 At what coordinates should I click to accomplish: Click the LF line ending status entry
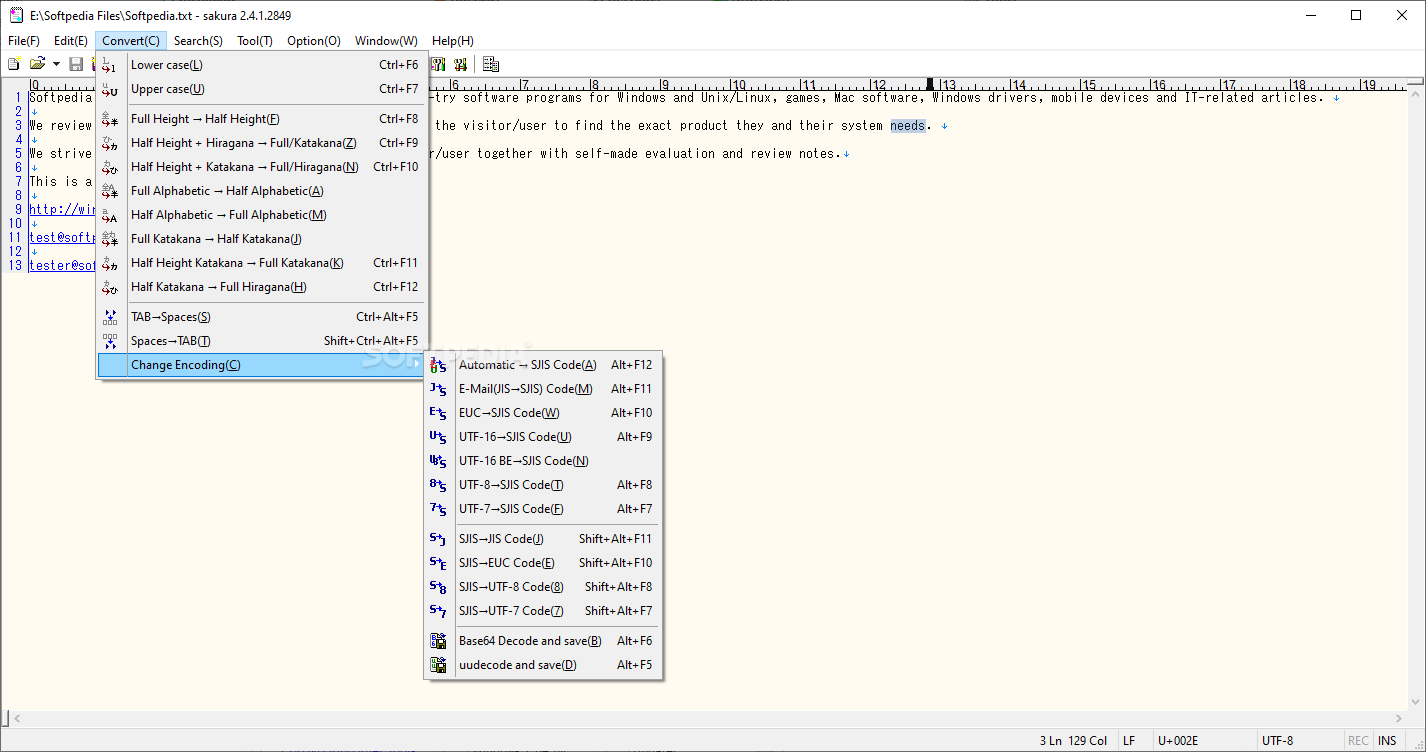1129,741
